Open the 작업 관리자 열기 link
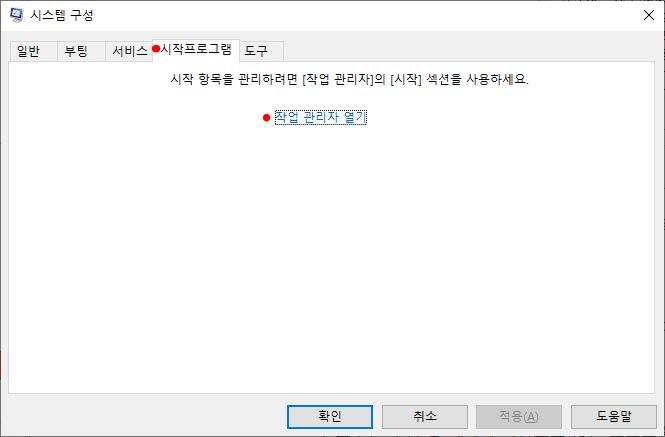 pos(321,117)
